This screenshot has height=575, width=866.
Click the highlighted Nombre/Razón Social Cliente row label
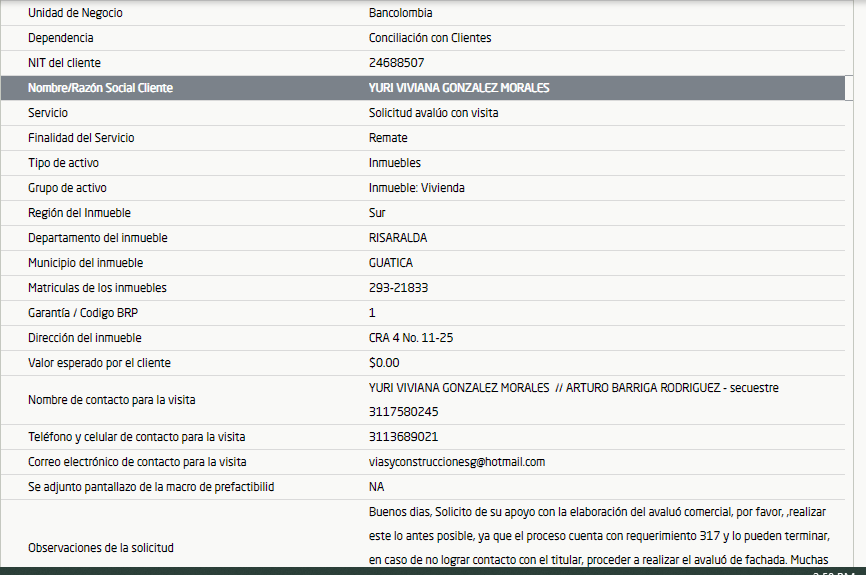[x=100, y=88]
